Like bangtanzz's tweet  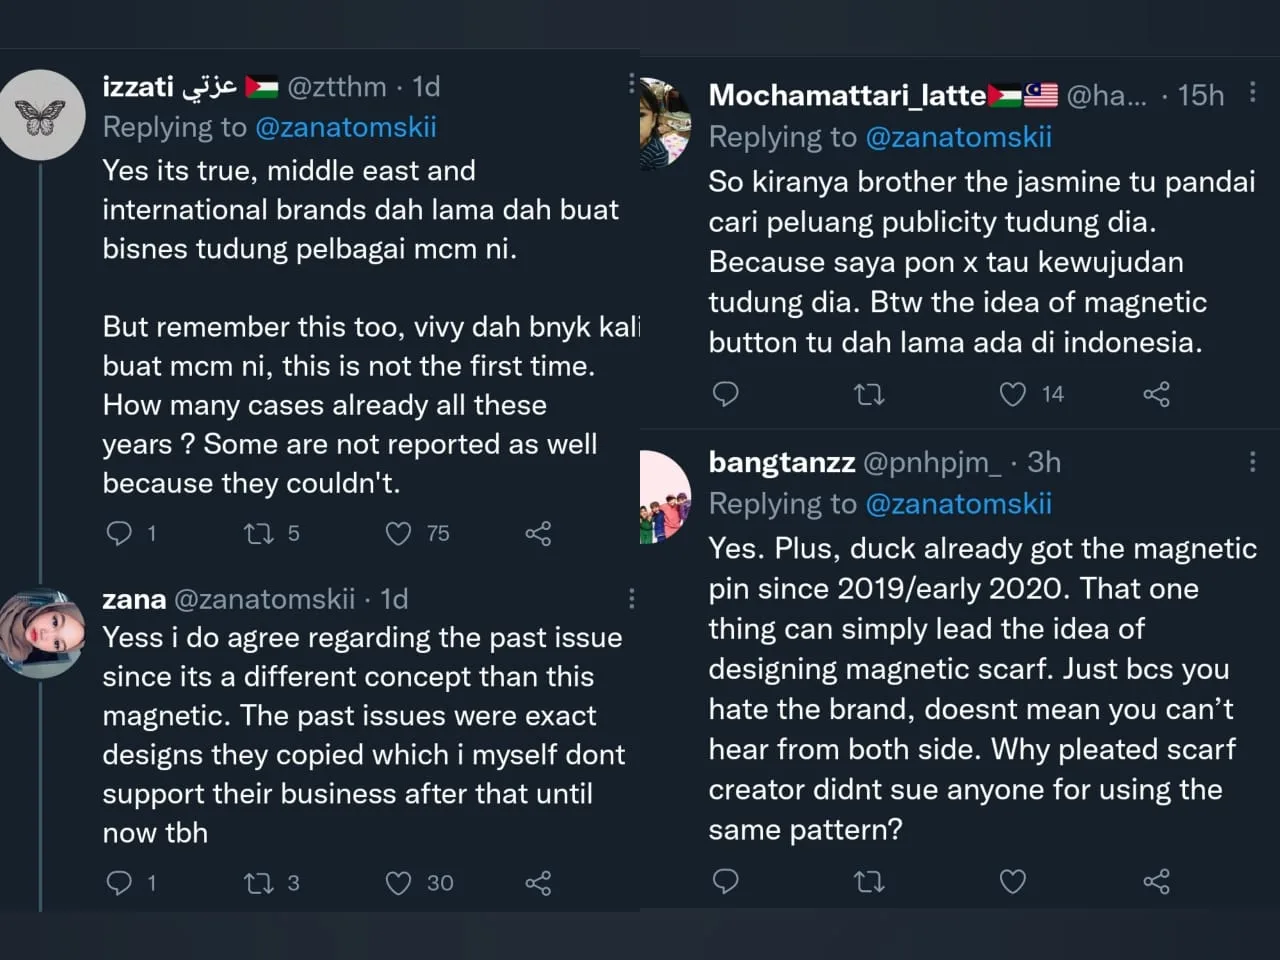pyautogui.click(x=1013, y=881)
